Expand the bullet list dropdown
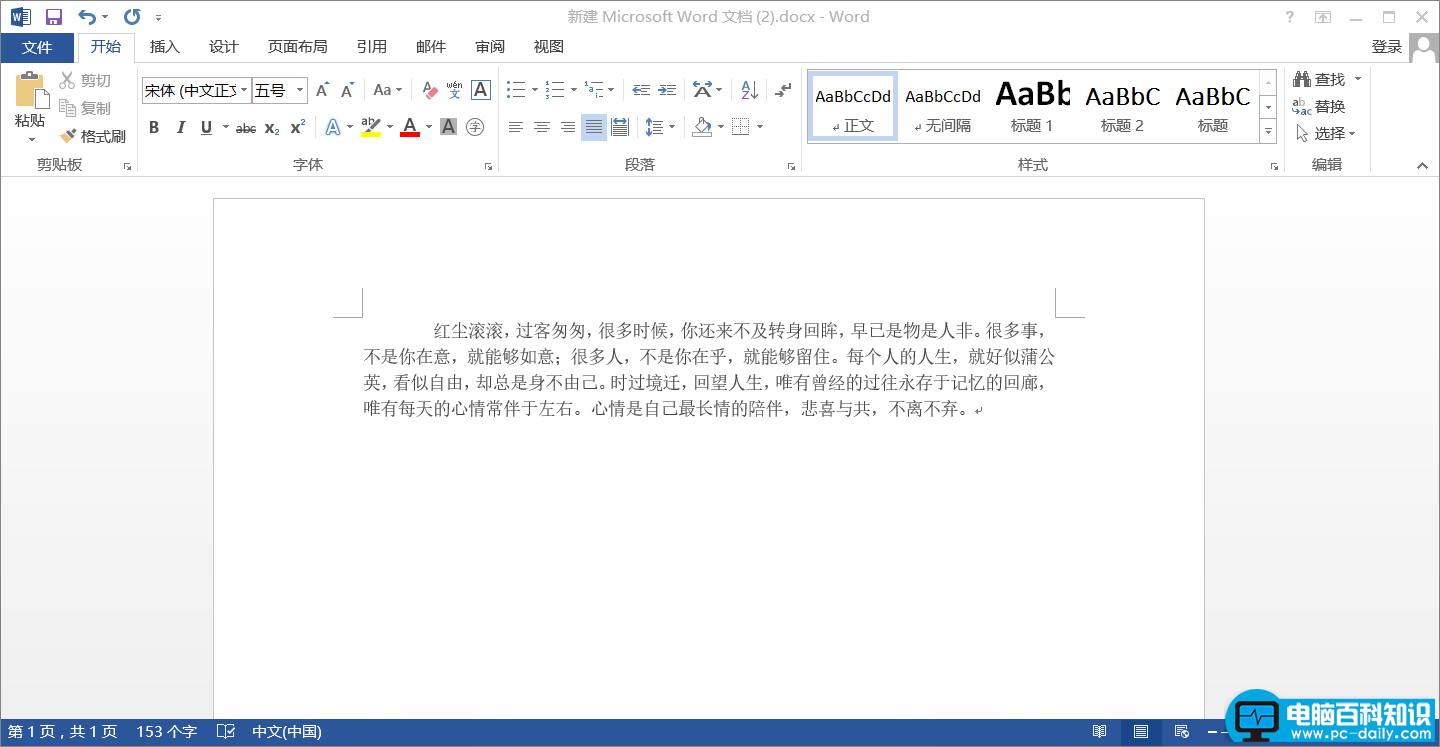The image size is (1440, 747). 535,90
